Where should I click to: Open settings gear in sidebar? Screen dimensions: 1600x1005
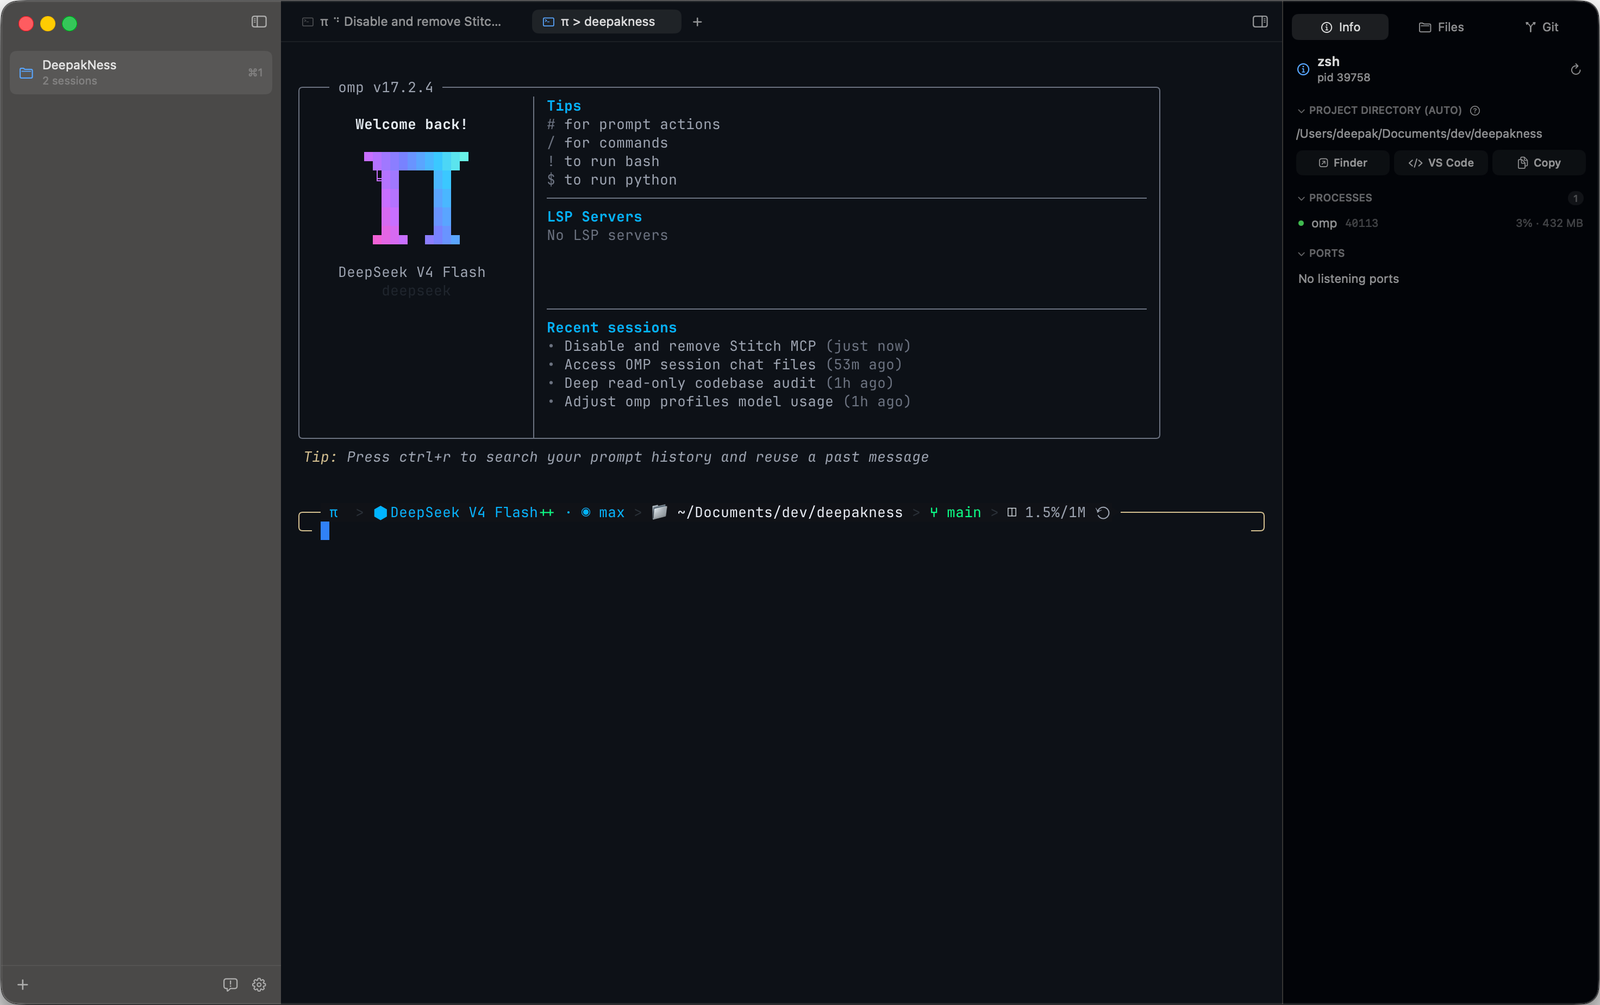[259, 985]
